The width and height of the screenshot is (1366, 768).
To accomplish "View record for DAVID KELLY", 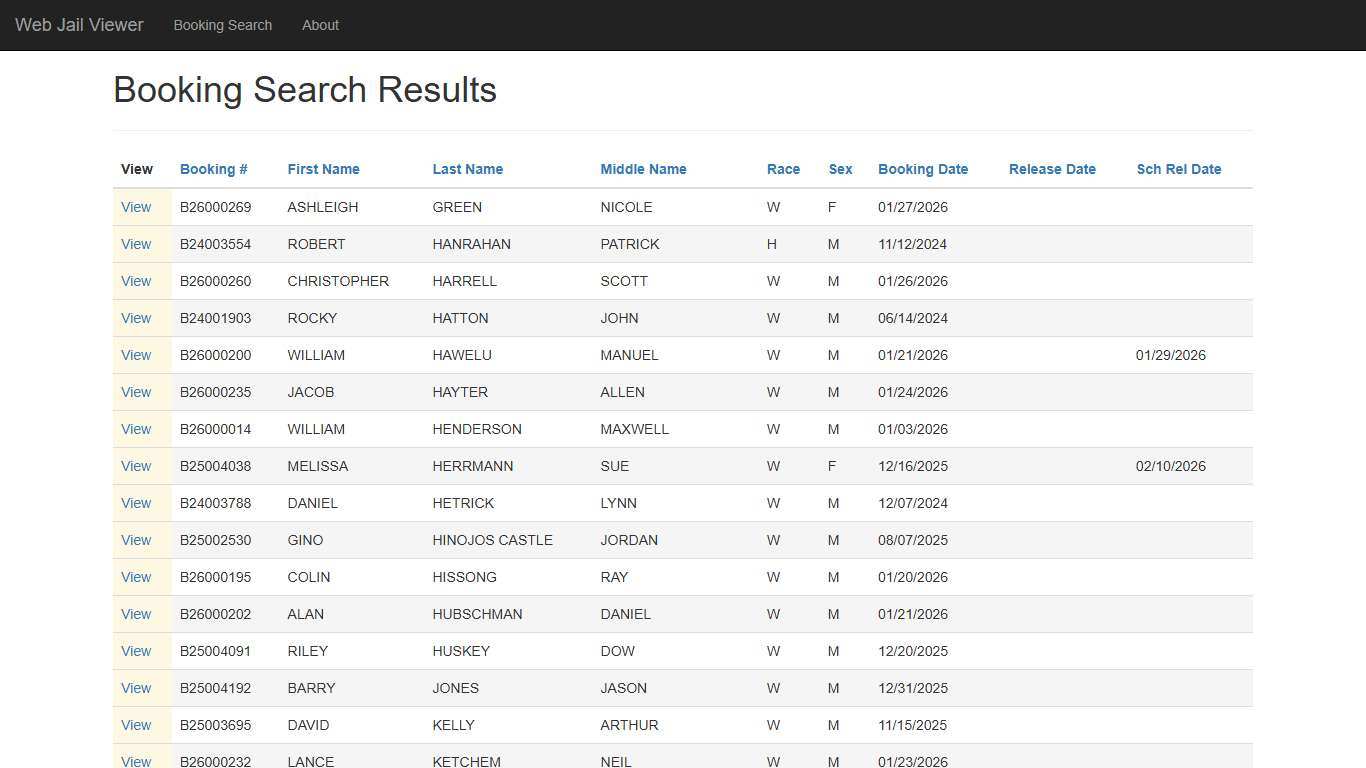I will 136,725.
